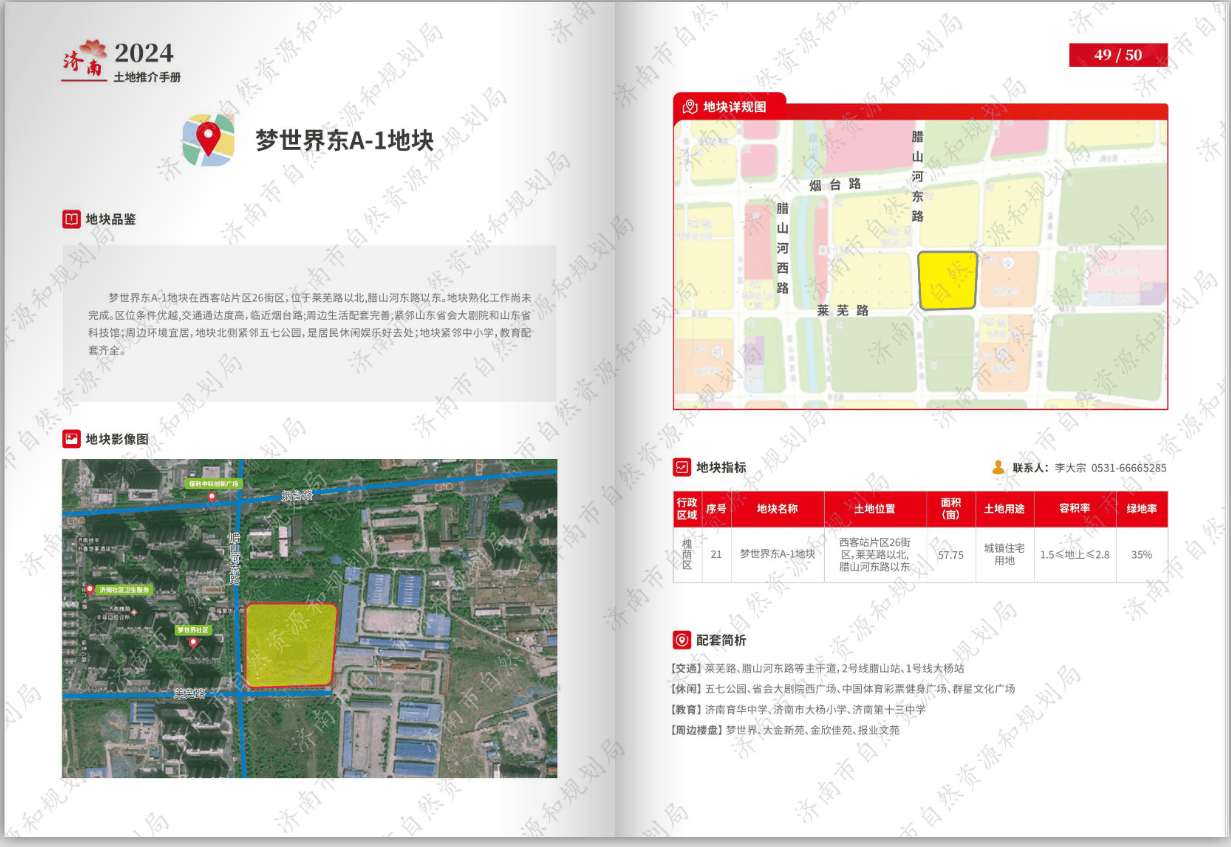Click the chart icon beside 地块指标
The width and height of the screenshot is (1231, 847).
pyautogui.click(x=682, y=467)
